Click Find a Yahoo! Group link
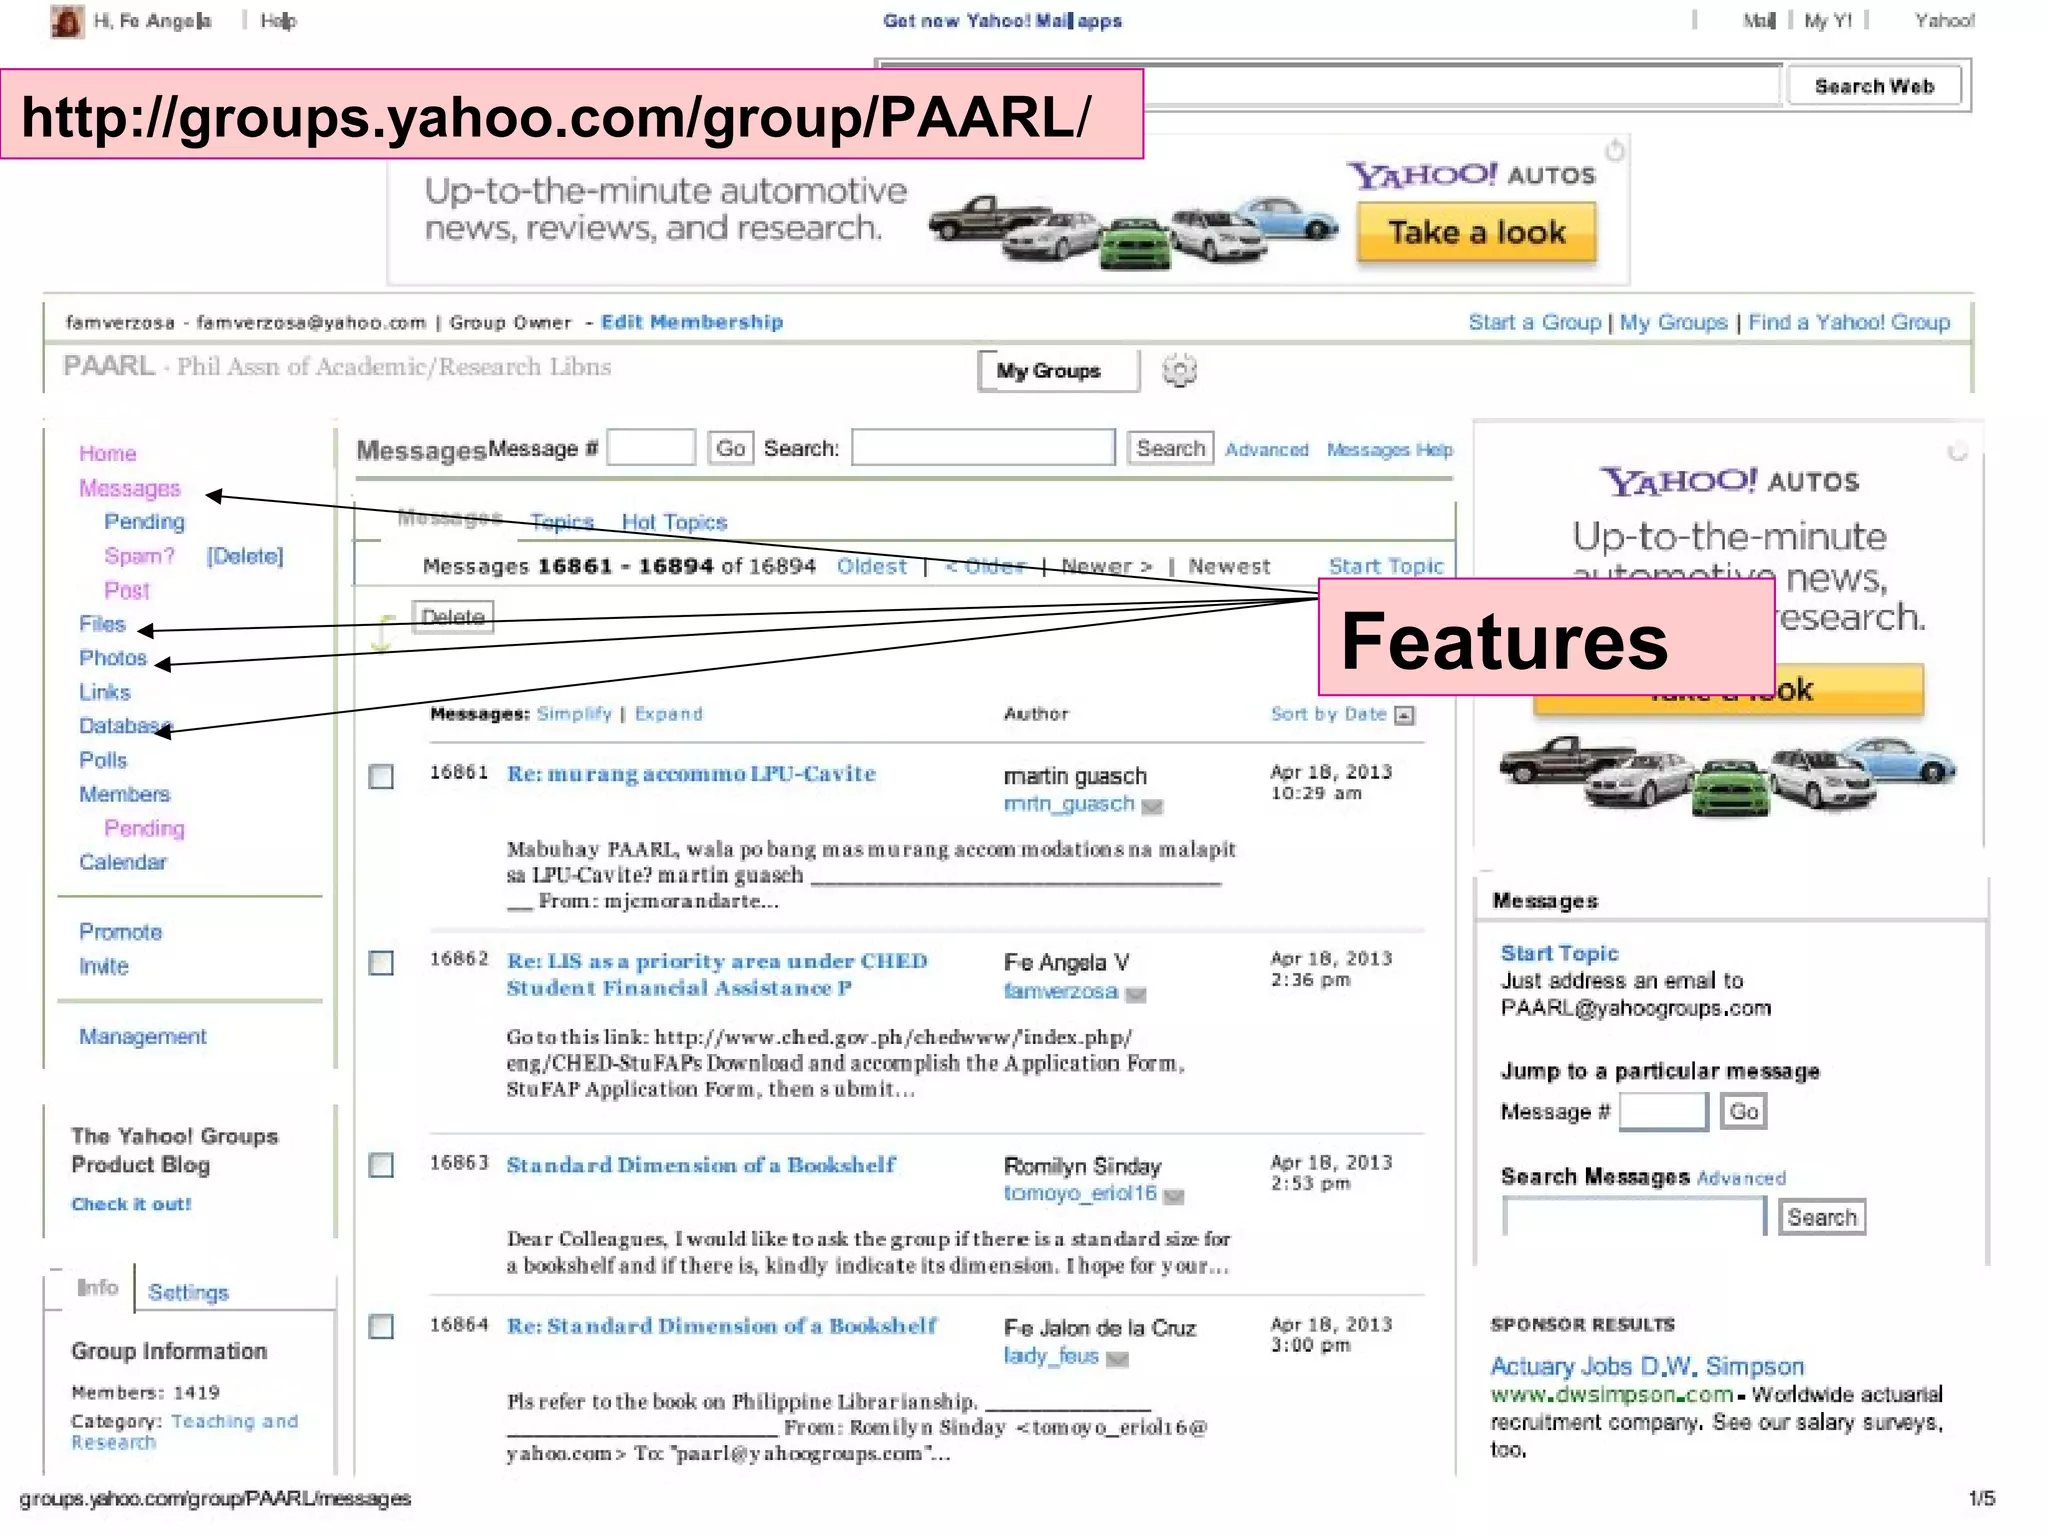Image resolution: width=2048 pixels, height=1536 pixels. (x=1849, y=322)
